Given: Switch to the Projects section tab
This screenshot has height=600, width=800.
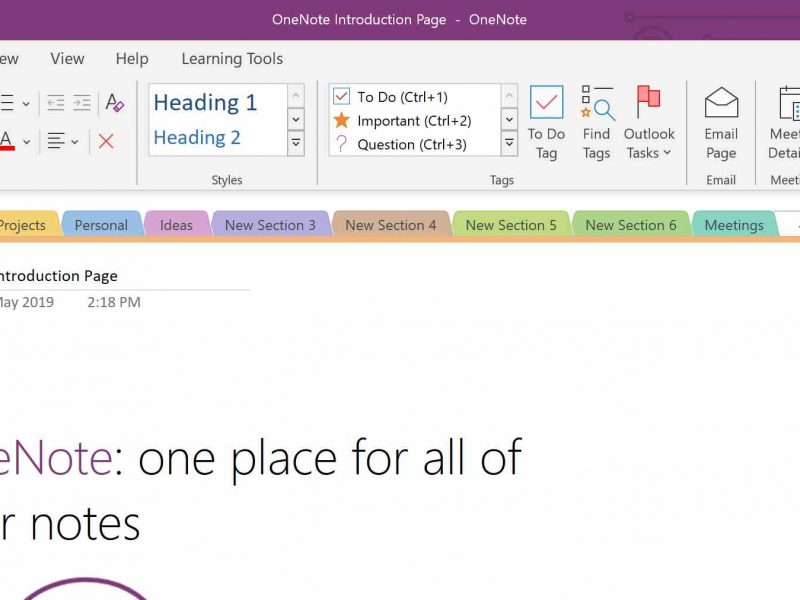Looking at the screenshot, I should (29, 224).
